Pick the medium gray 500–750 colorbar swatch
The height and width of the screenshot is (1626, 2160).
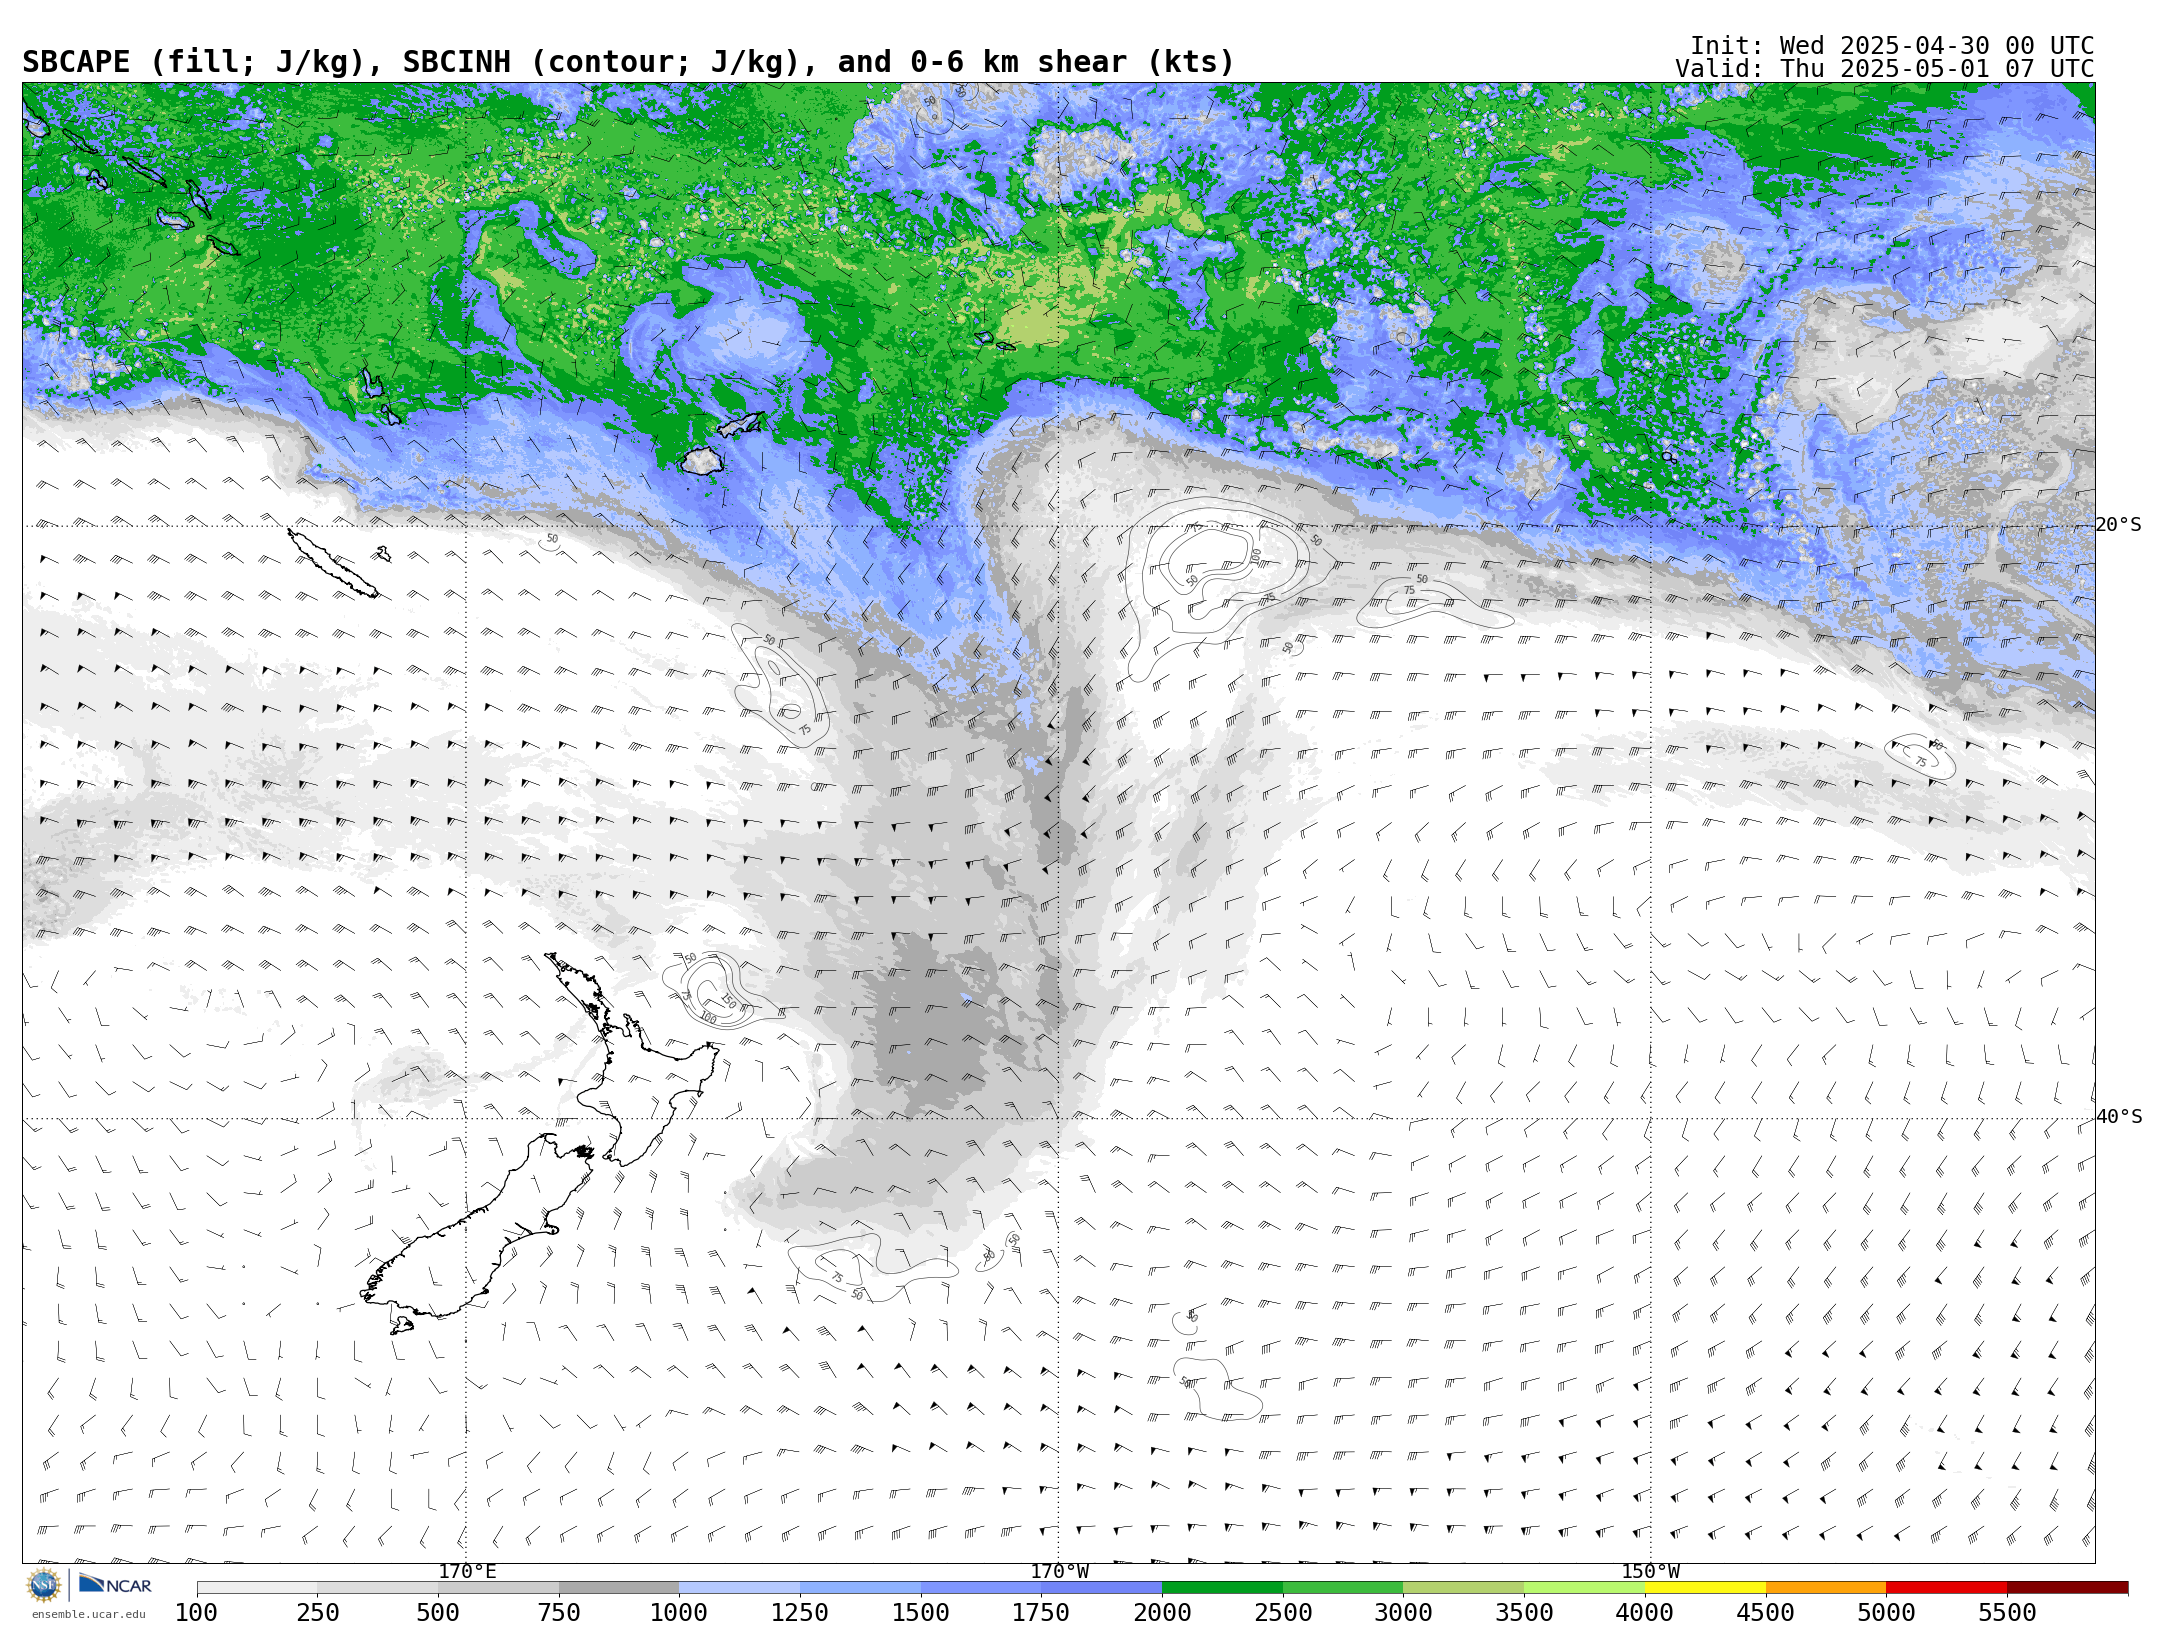pyautogui.click(x=498, y=1588)
